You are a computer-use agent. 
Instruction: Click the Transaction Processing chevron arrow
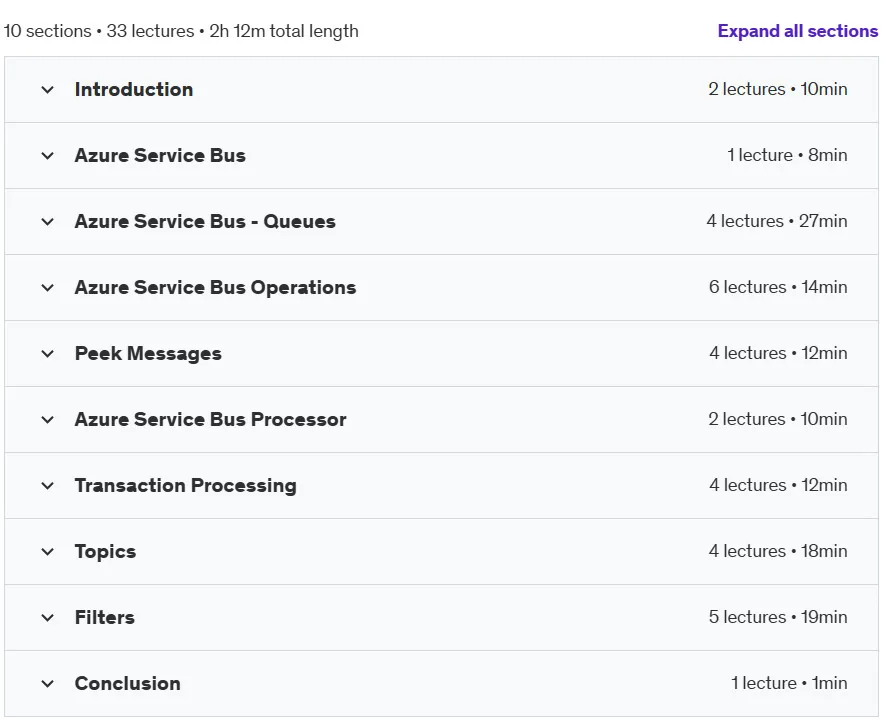[x=48, y=486]
